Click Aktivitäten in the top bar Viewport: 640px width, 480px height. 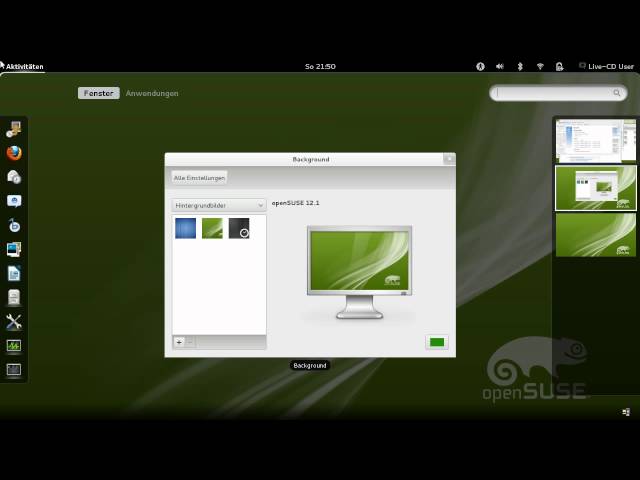click(24, 67)
